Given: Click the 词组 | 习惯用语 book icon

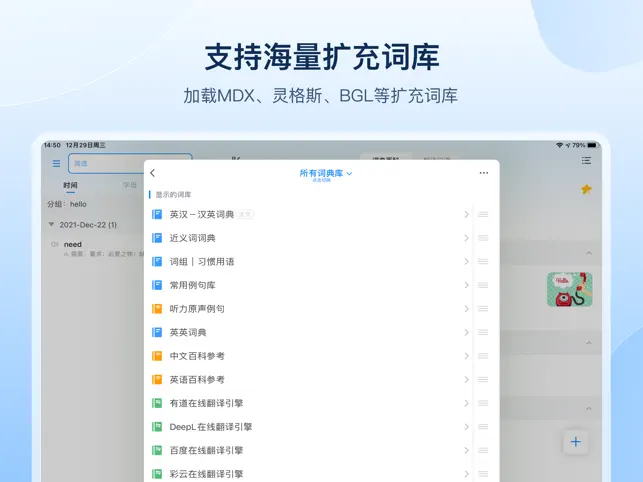Looking at the screenshot, I should (157, 262).
